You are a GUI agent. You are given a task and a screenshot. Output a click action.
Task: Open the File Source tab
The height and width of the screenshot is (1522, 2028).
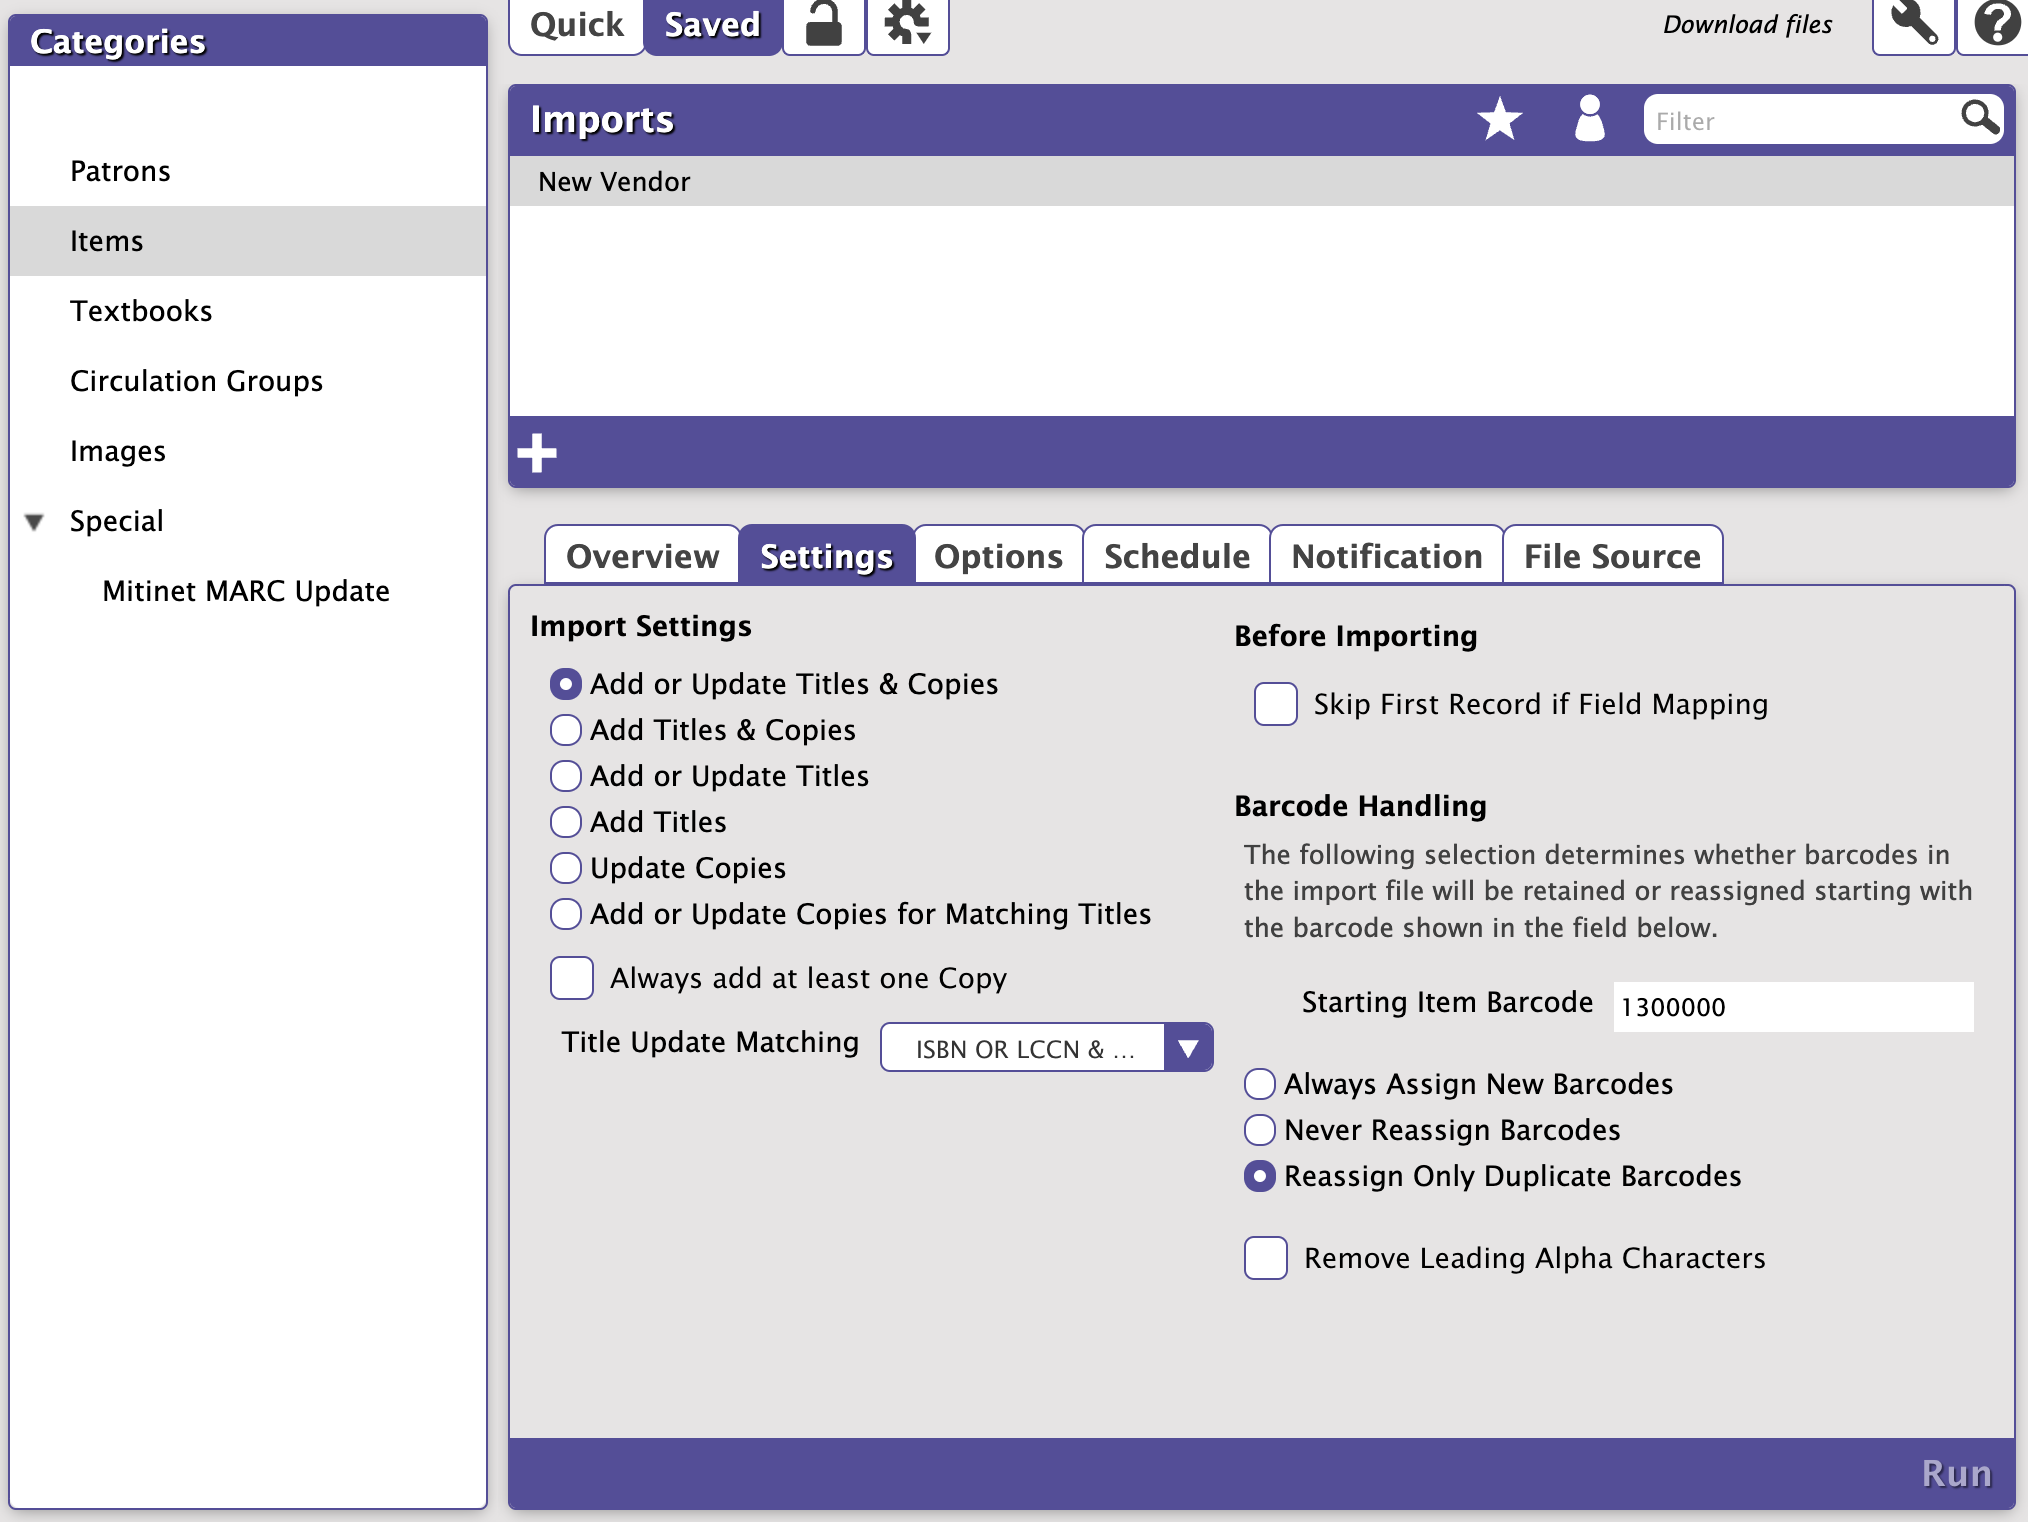click(x=1611, y=556)
